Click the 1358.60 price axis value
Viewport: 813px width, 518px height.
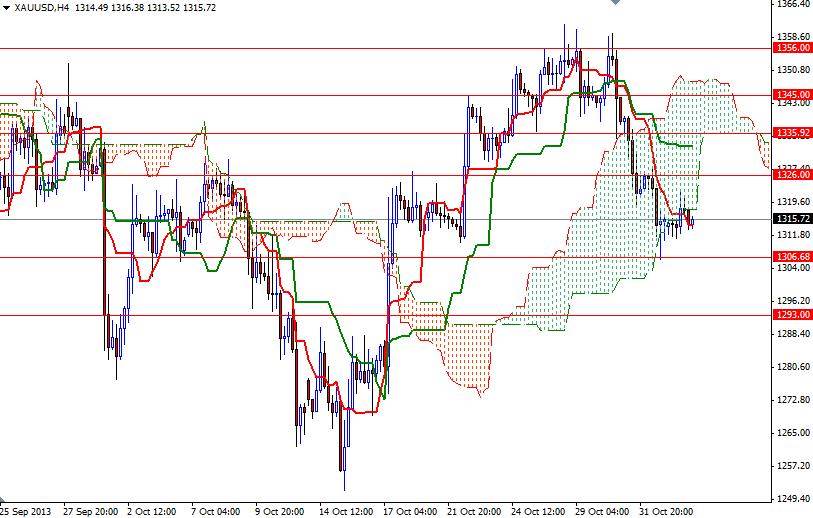[x=793, y=36]
